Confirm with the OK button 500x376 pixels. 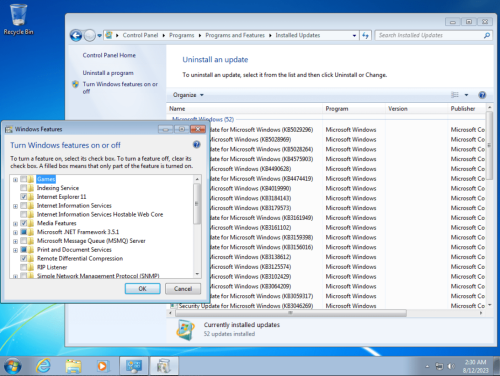(x=143, y=289)
